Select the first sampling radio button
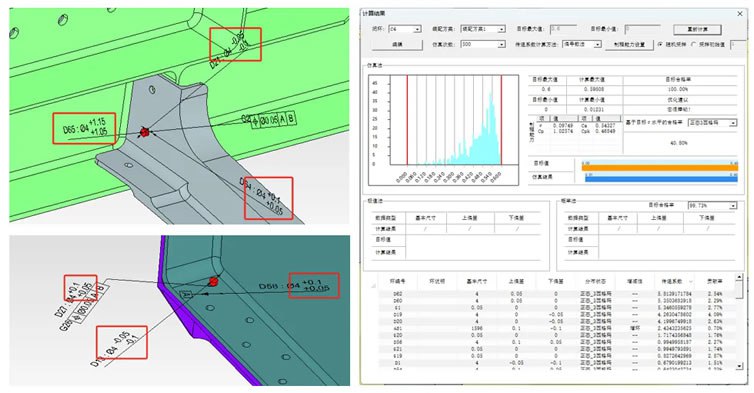 click(660, 44)
